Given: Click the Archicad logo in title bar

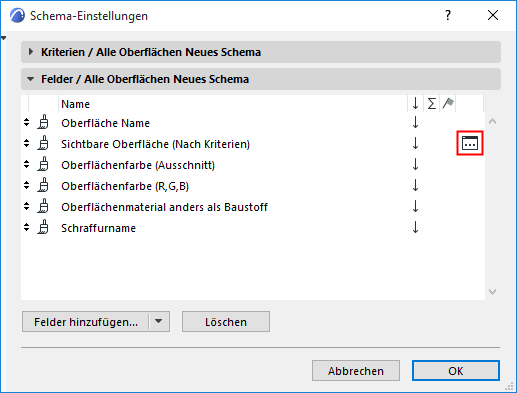Looking at the screenshot, I should click(17, 15).
